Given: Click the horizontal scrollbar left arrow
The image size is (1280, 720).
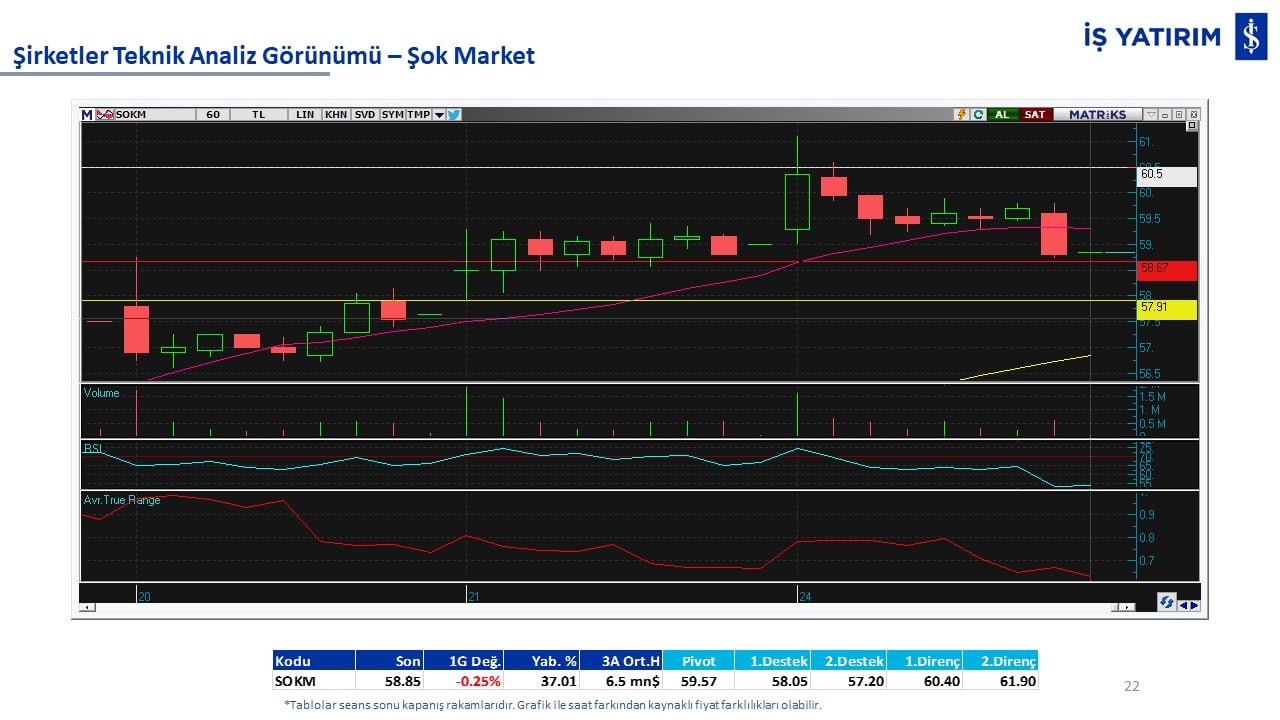Looking at the screenshot, I should (x=88, y=607).
